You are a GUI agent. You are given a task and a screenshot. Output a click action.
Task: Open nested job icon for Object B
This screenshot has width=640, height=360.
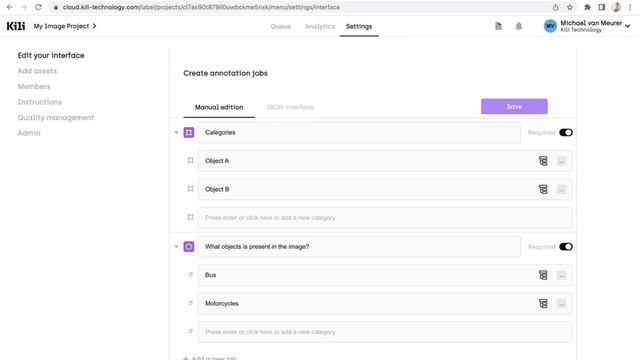[x=543, y=189]
